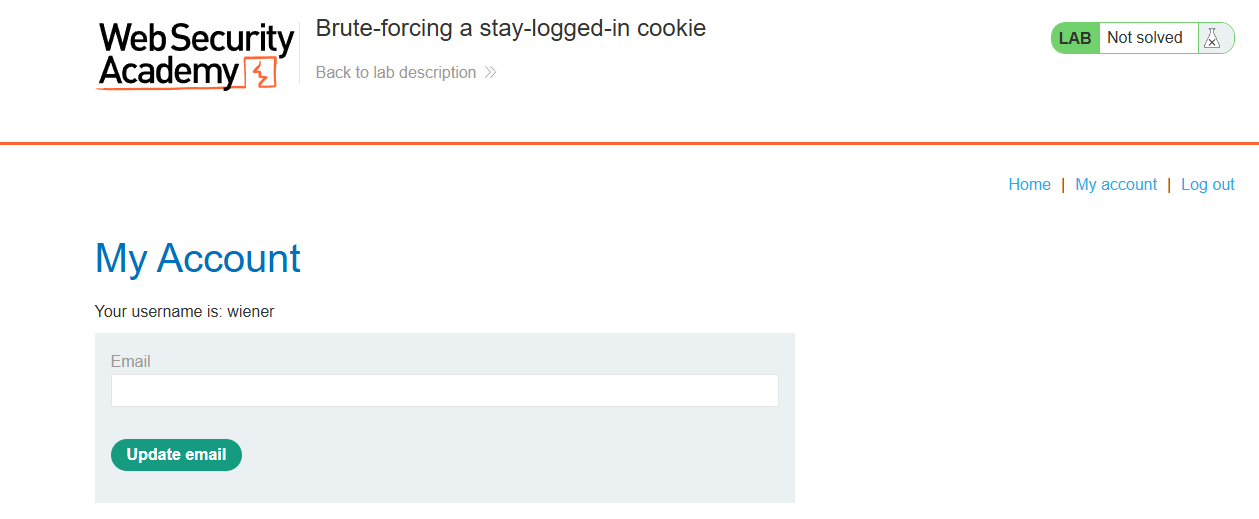Click the orange horizontal divider line
This screenshot has width=1259, height=519.
[629, 144]
